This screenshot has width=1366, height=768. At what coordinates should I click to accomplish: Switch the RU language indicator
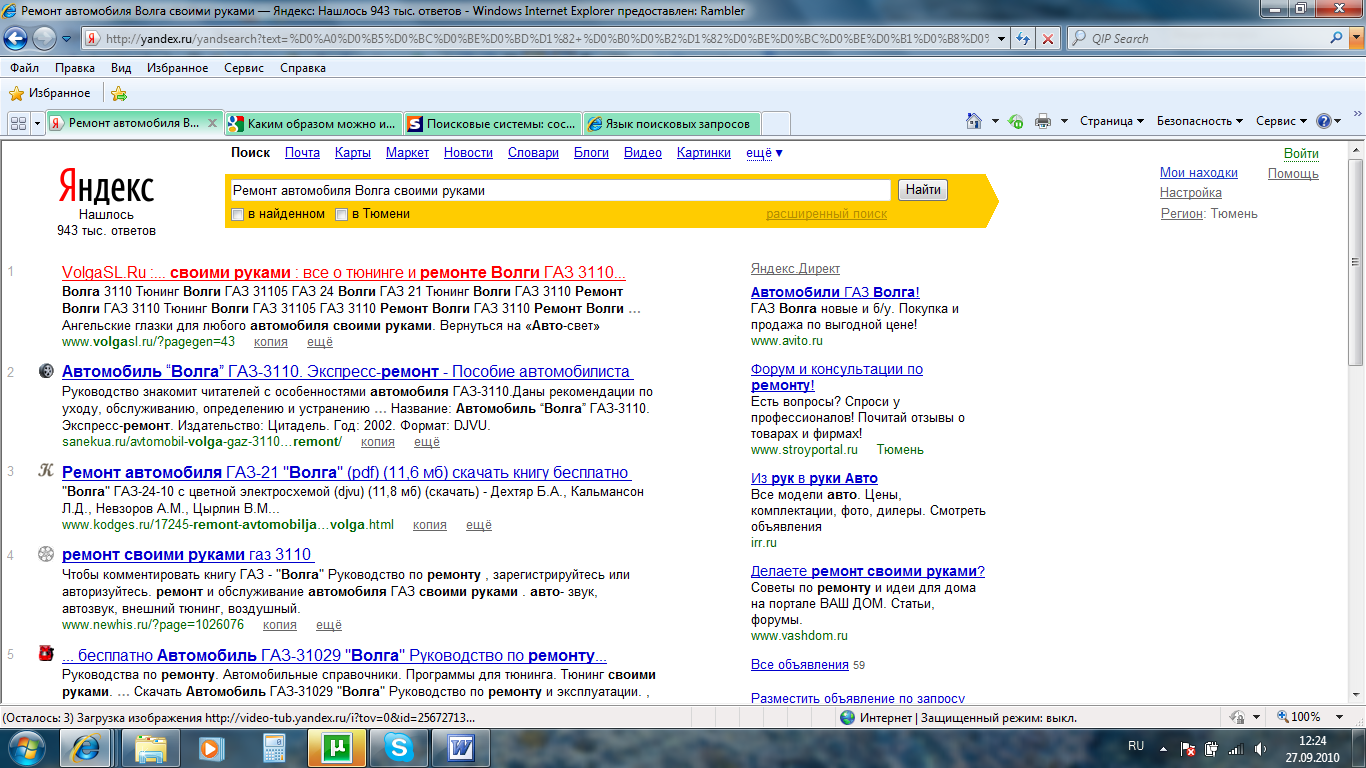point(1135,747)
